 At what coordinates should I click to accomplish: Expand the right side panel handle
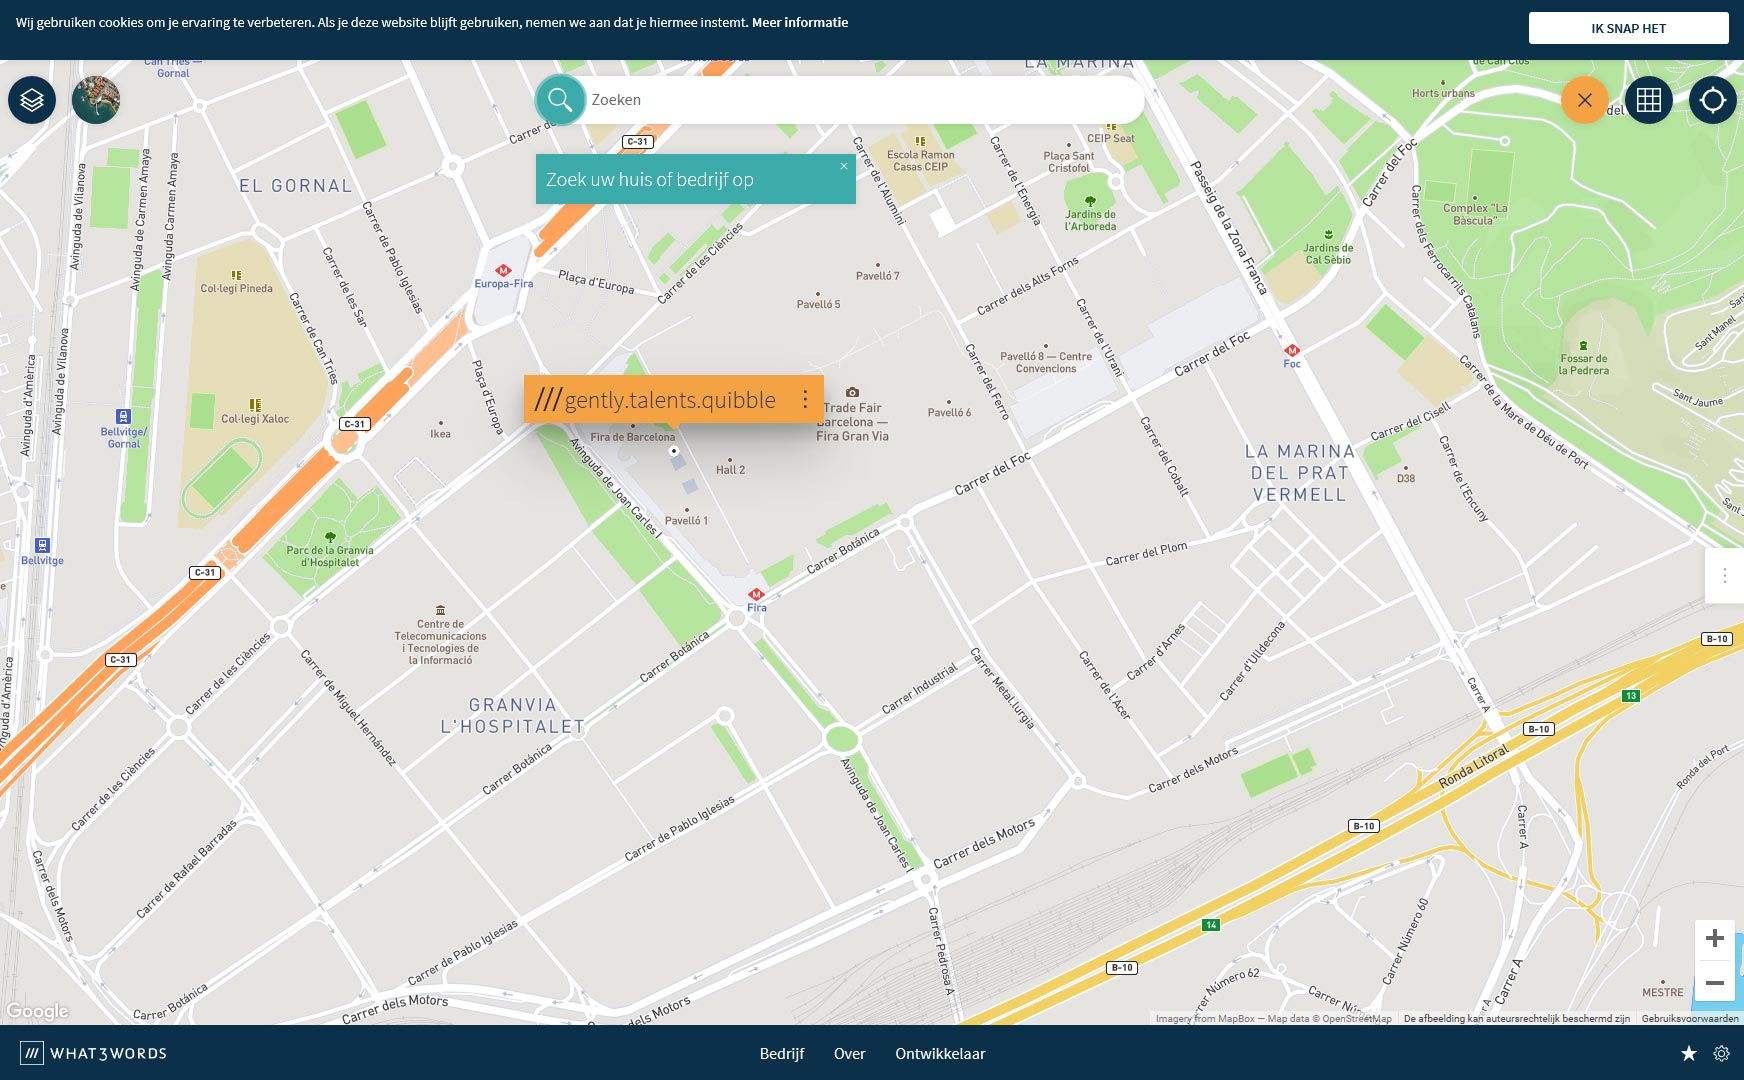pos(1724,575)
